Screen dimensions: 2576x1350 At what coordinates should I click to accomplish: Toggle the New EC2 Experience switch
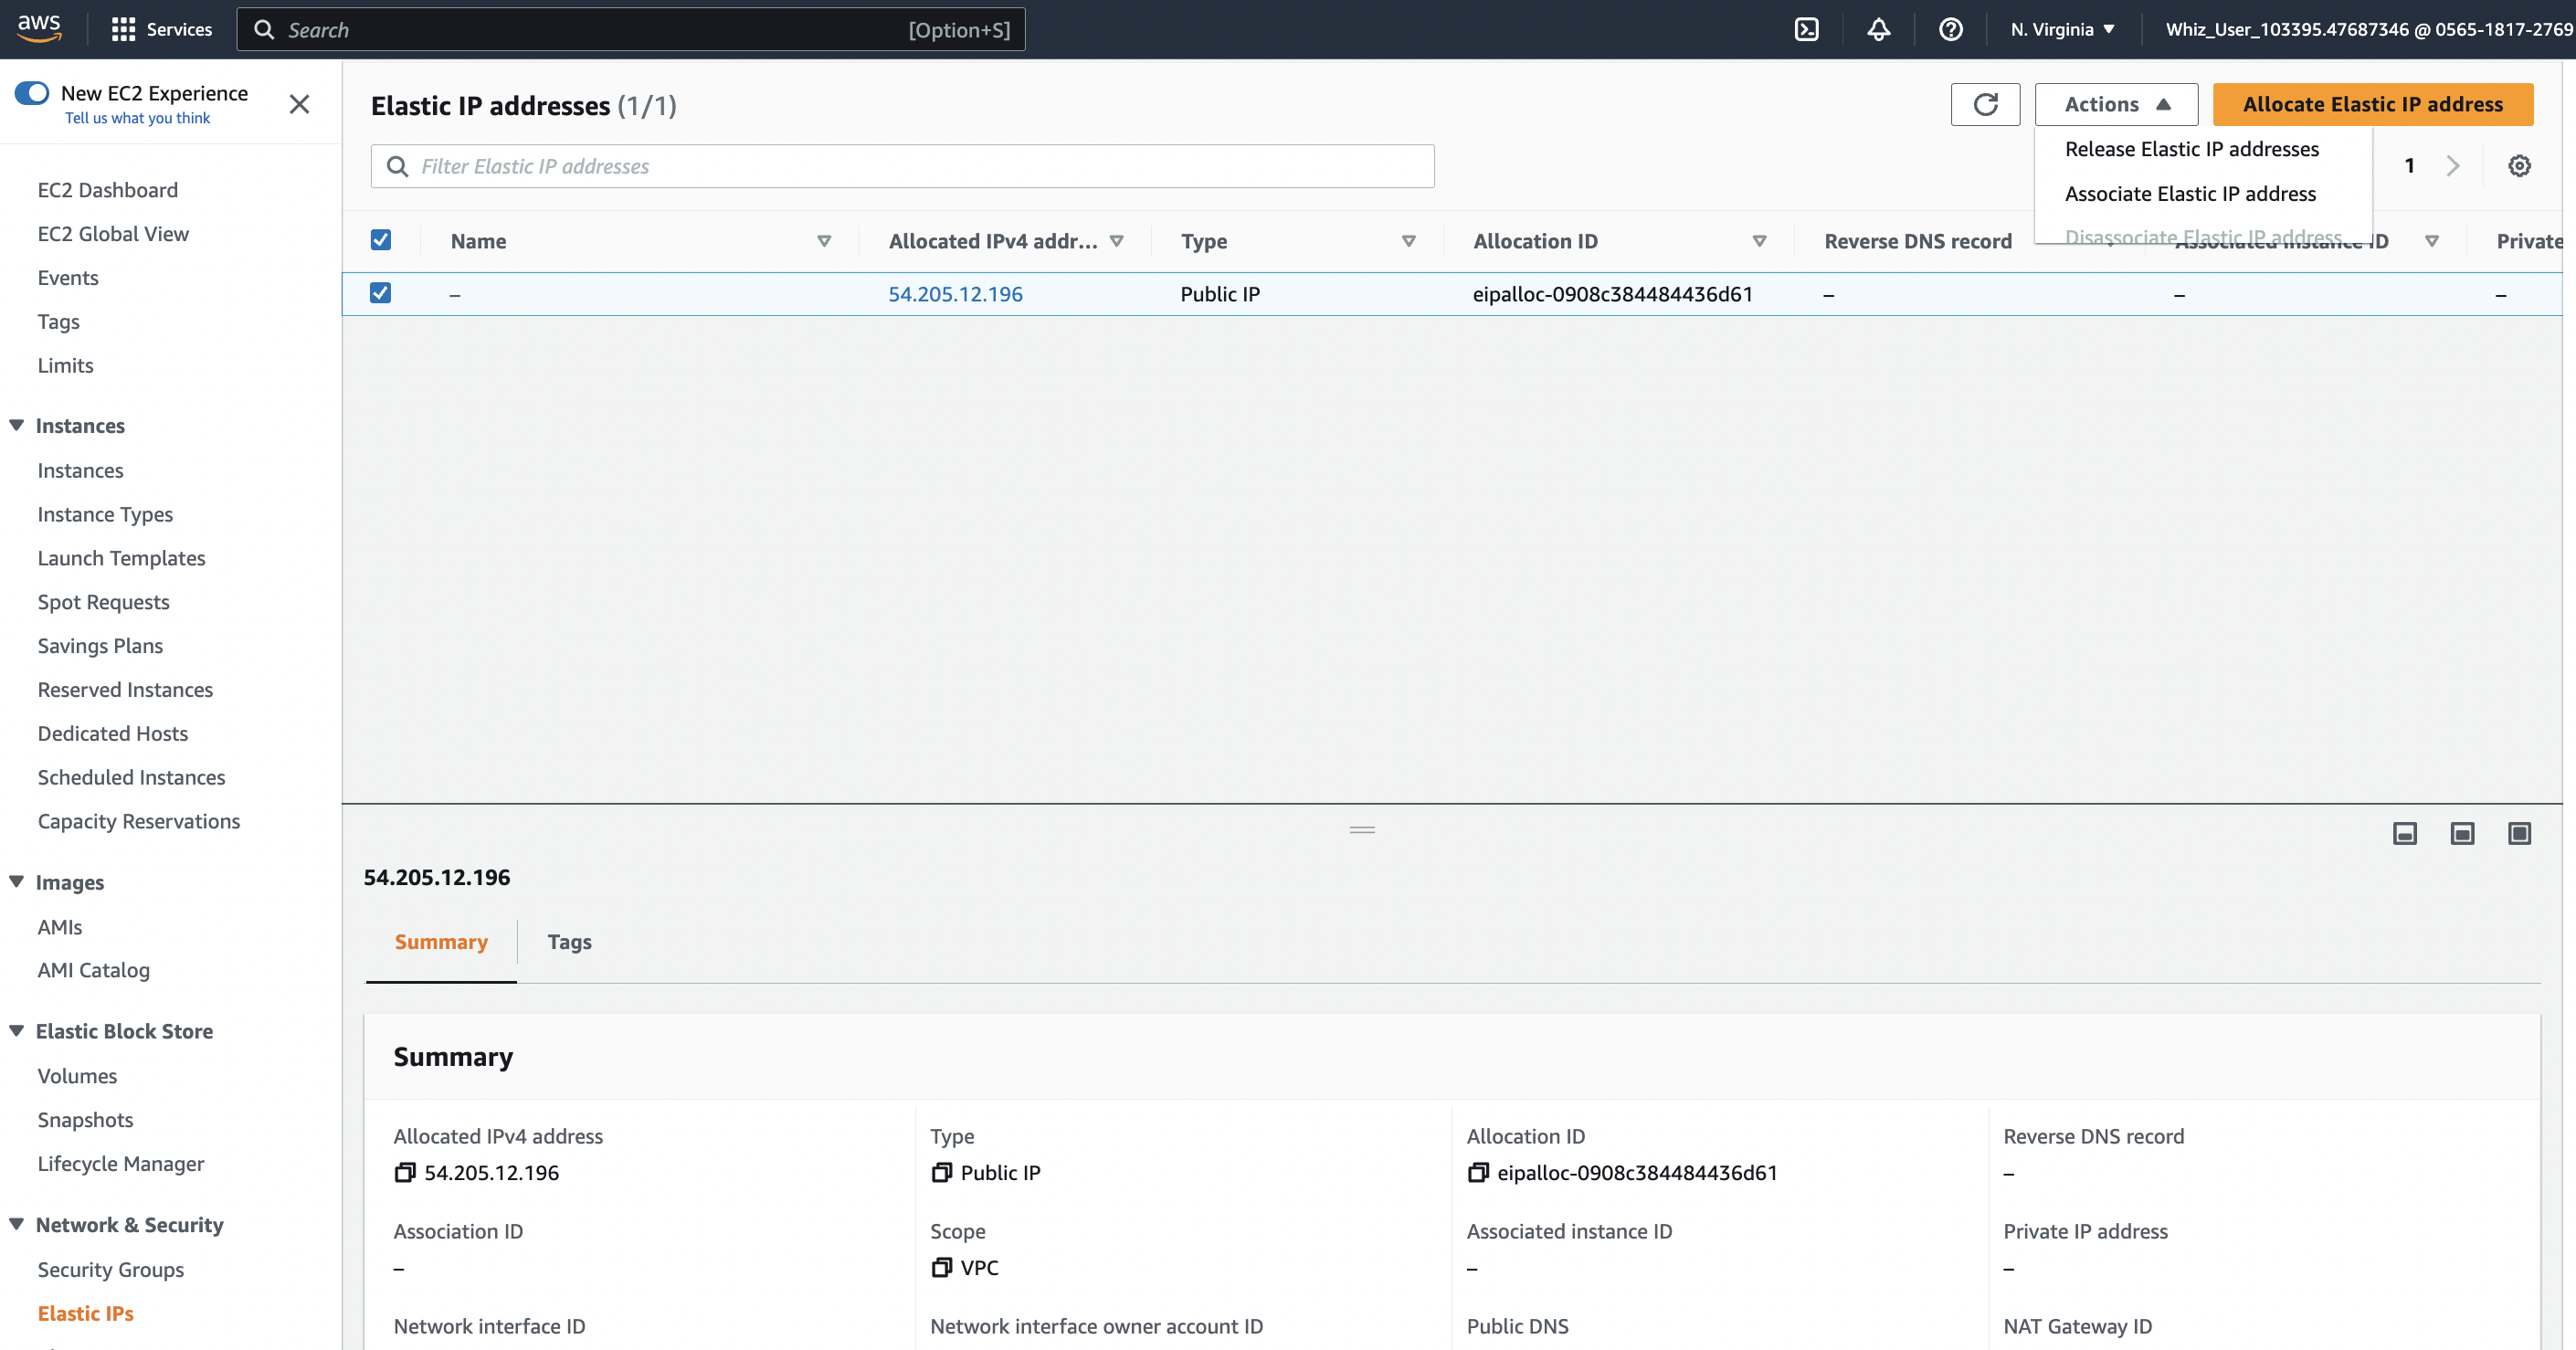[32, 93]
